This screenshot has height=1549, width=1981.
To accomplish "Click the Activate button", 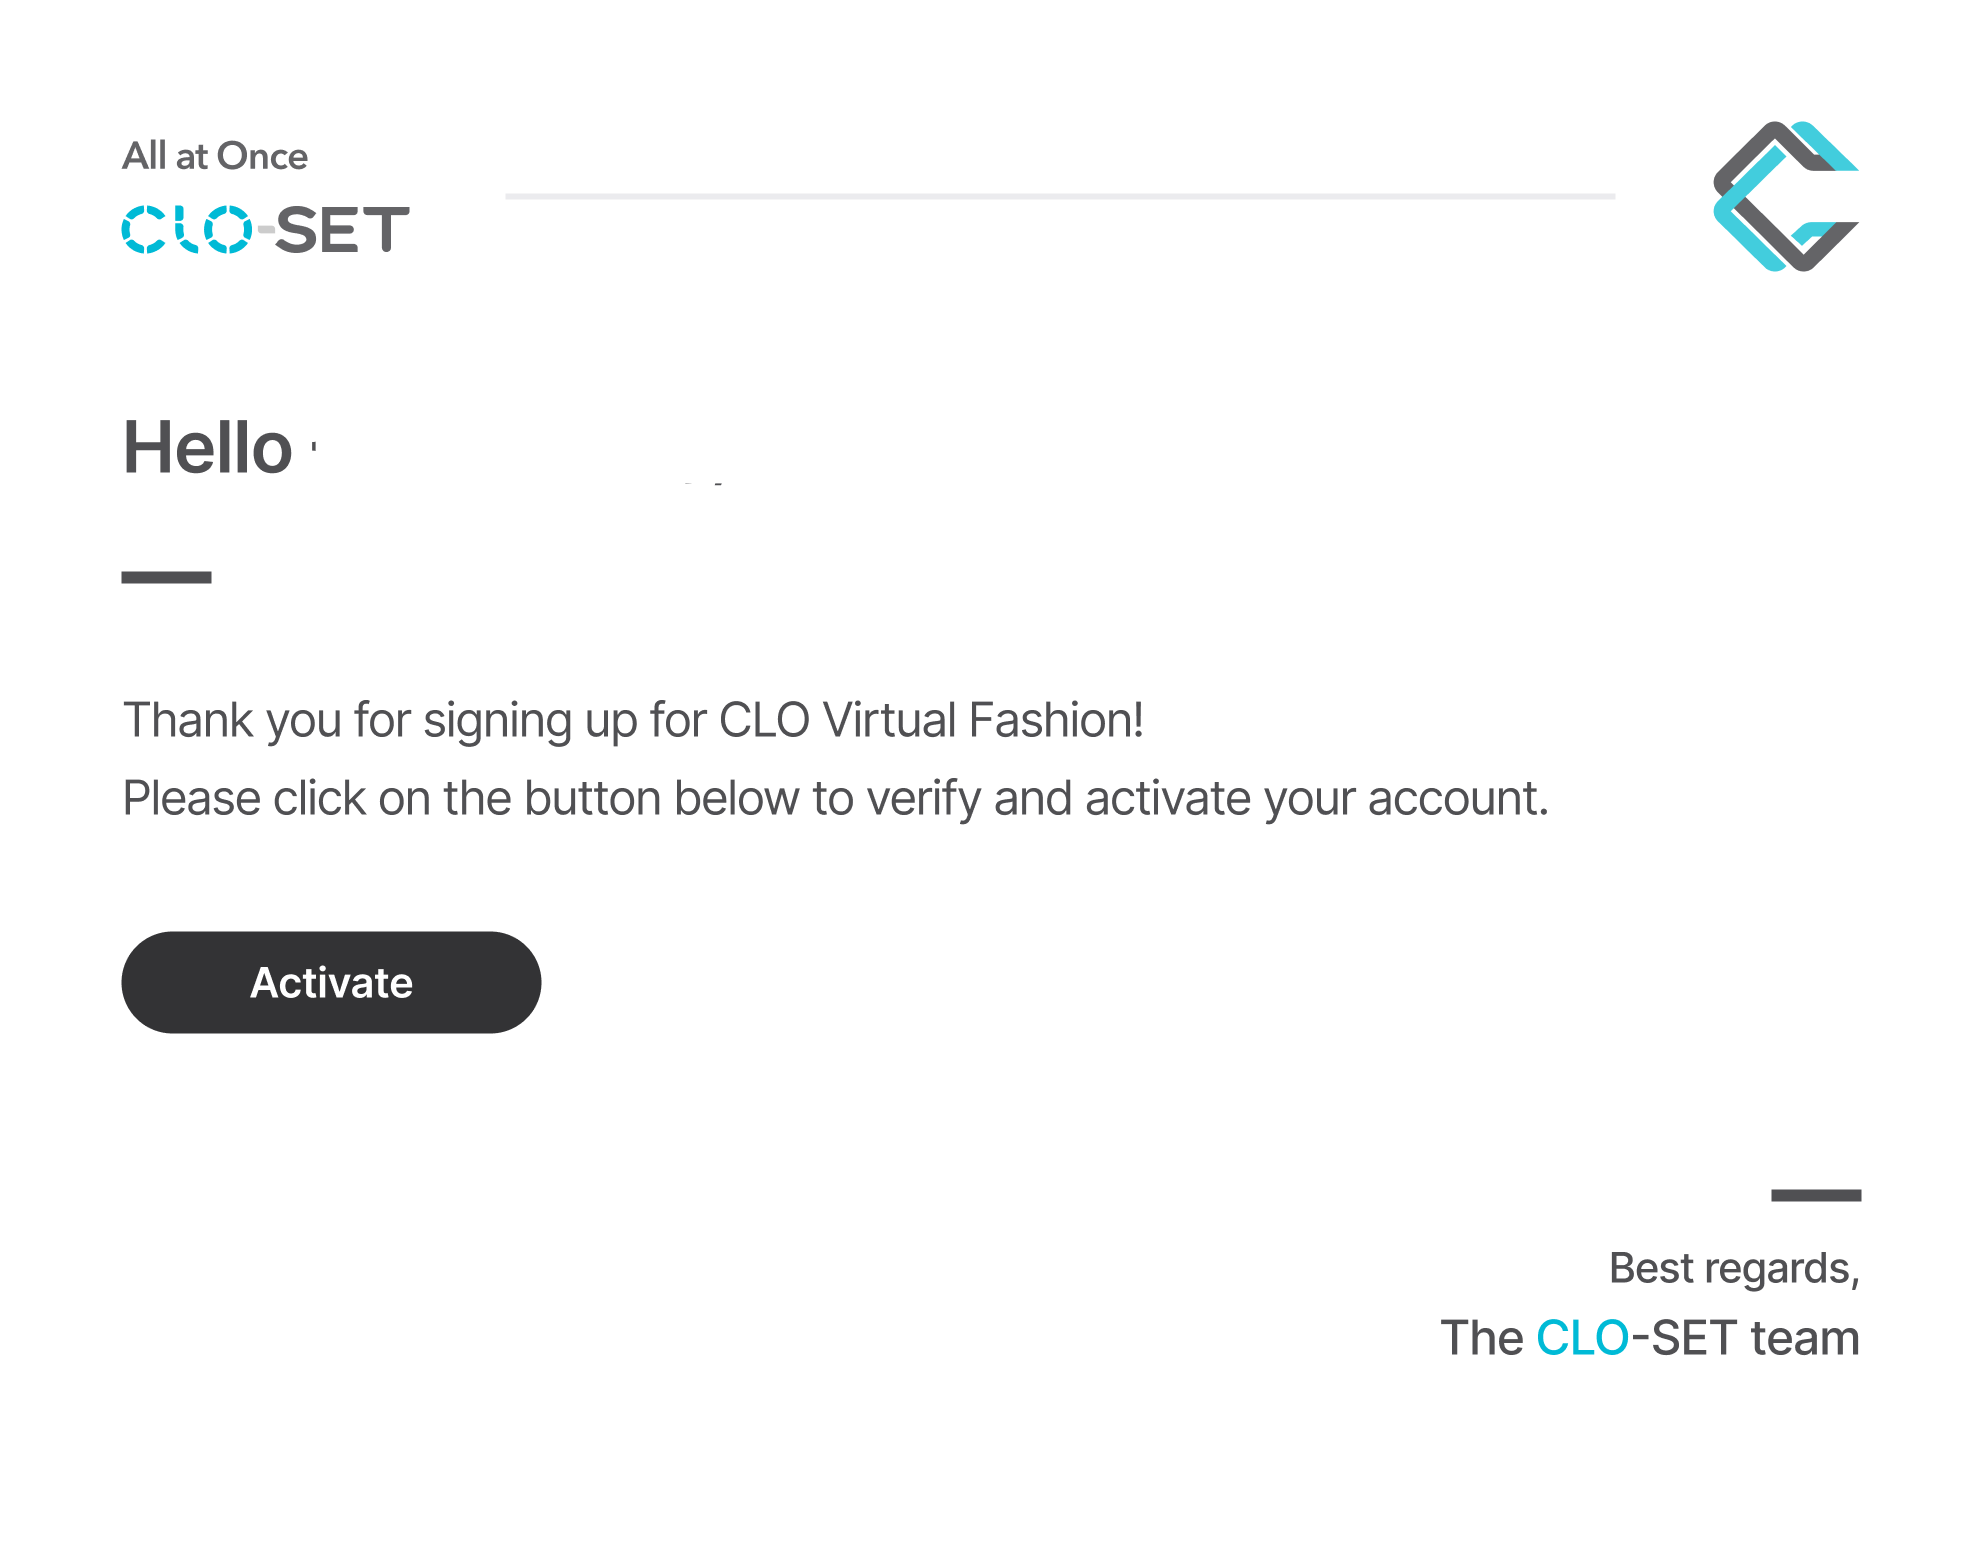I will click(331, 982).
